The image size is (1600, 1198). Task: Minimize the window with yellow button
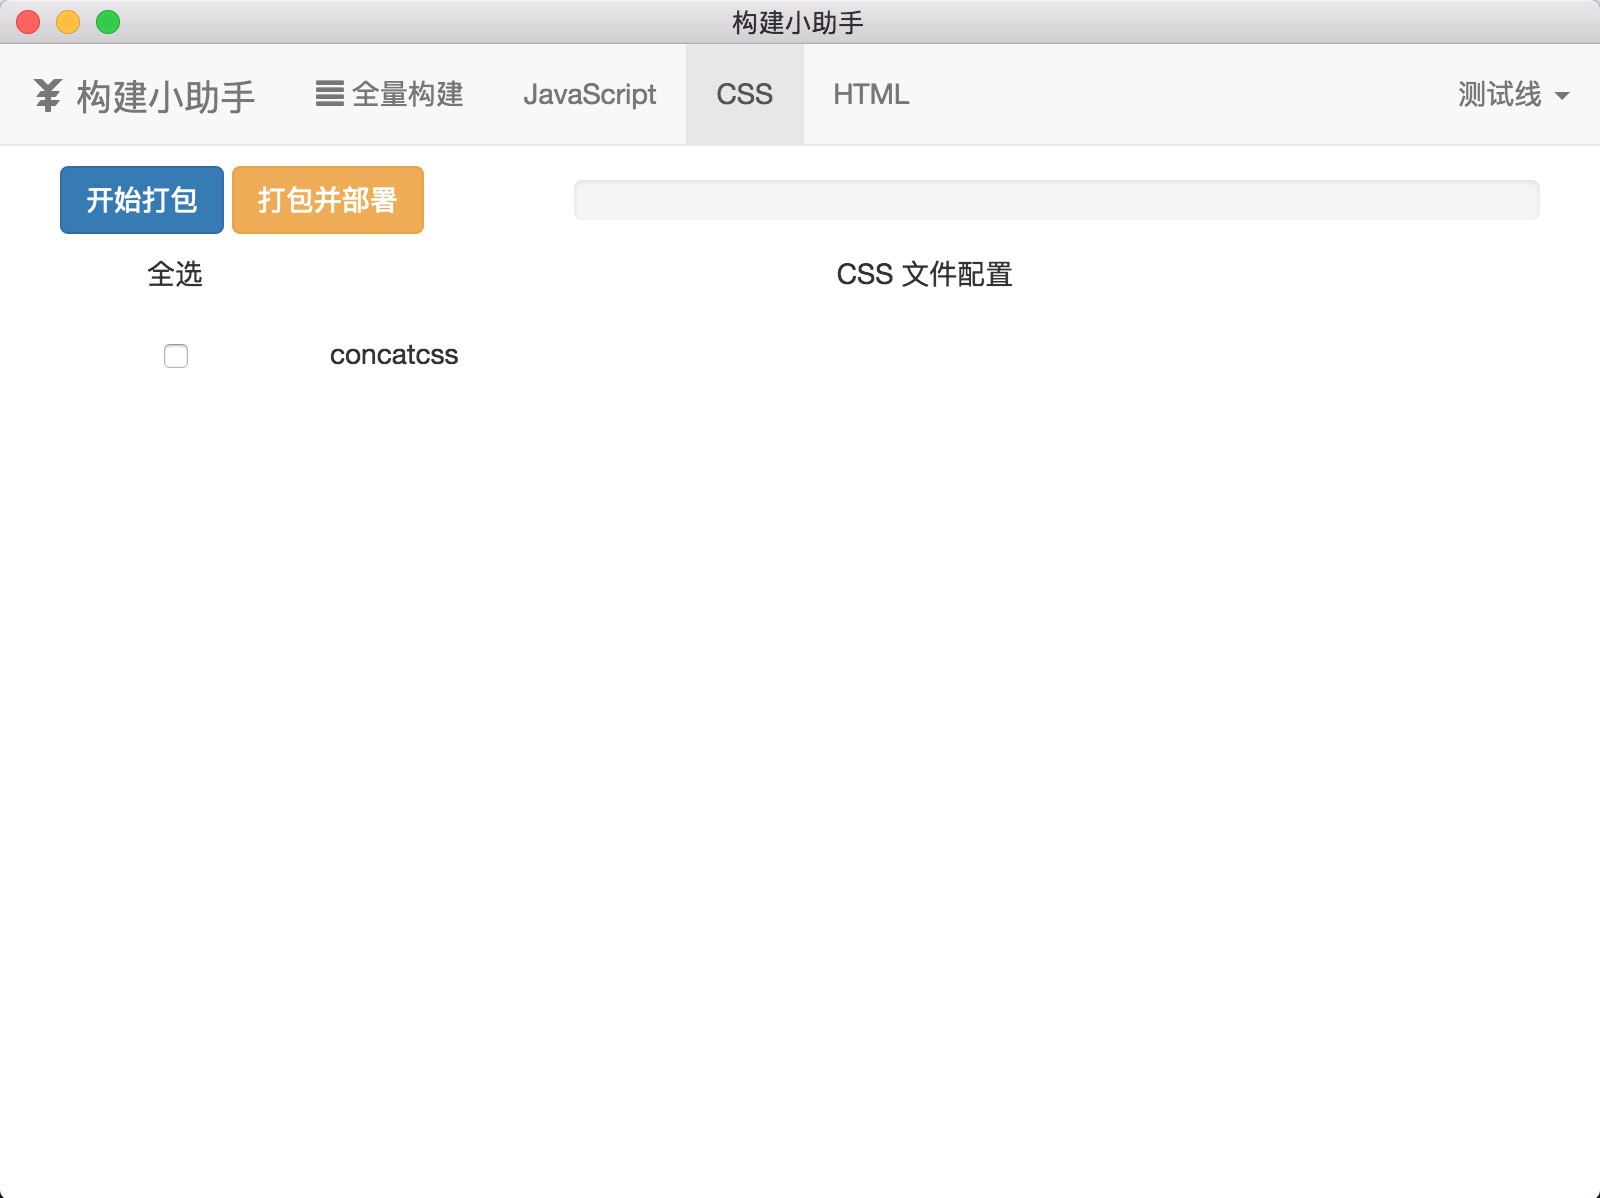click(68, 22)
